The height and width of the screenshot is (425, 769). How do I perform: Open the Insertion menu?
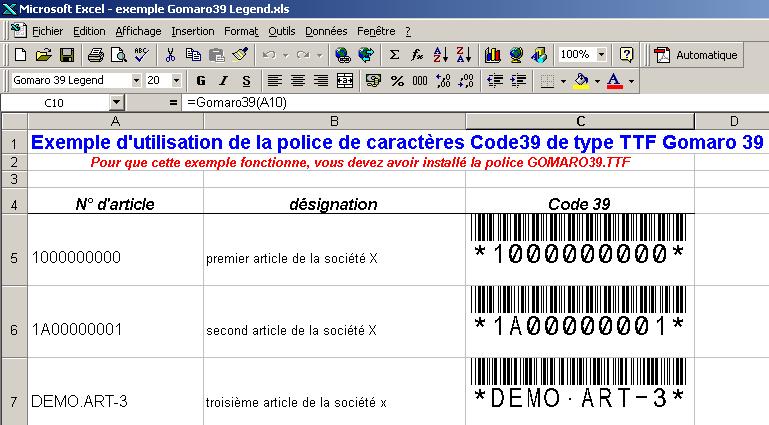coord(193,31)
